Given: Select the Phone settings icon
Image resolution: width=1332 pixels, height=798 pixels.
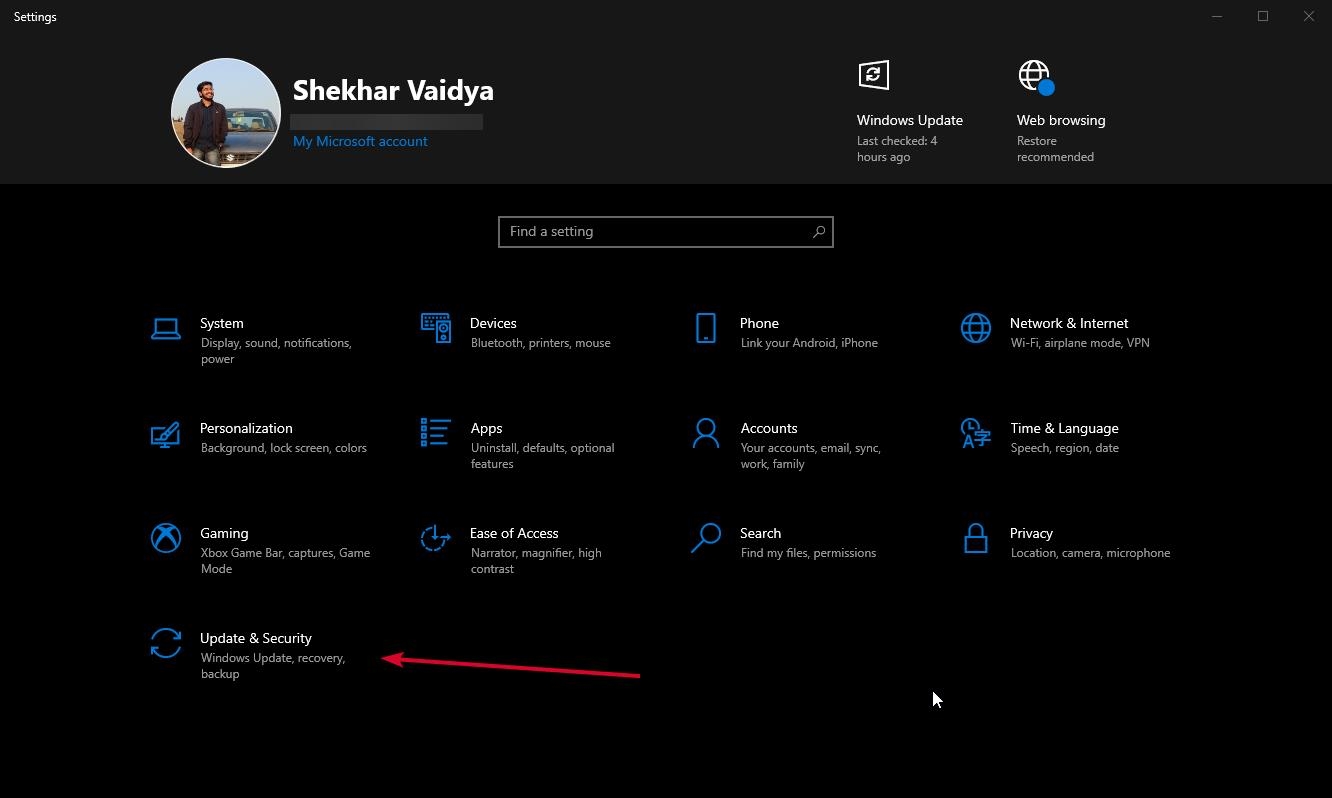Looking at the screenshot, I should point(706,328).
